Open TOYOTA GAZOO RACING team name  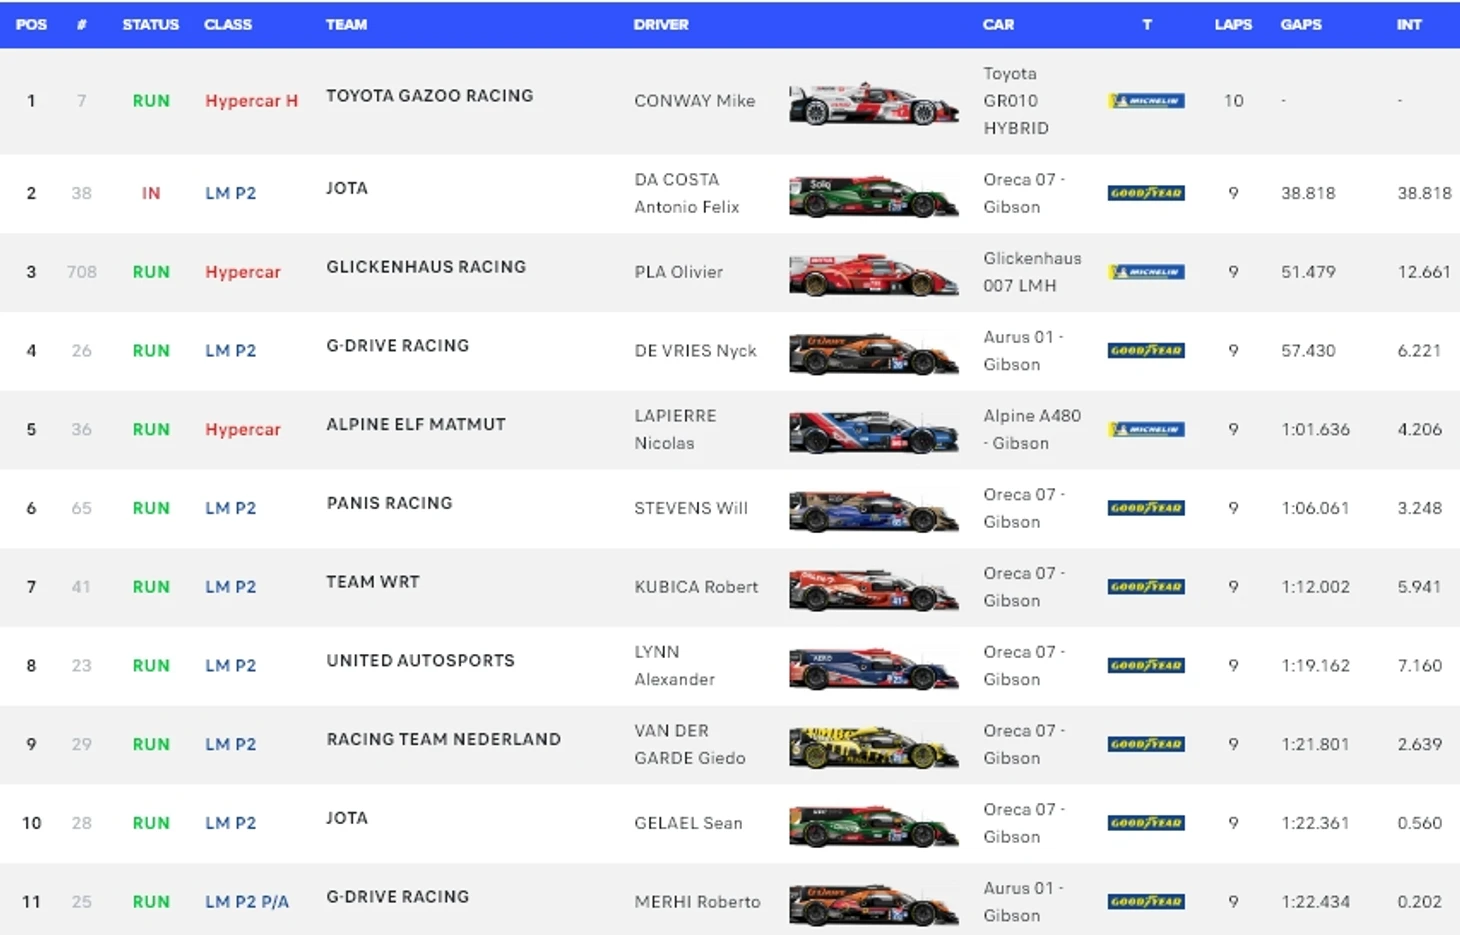click(x=430, y=96)
